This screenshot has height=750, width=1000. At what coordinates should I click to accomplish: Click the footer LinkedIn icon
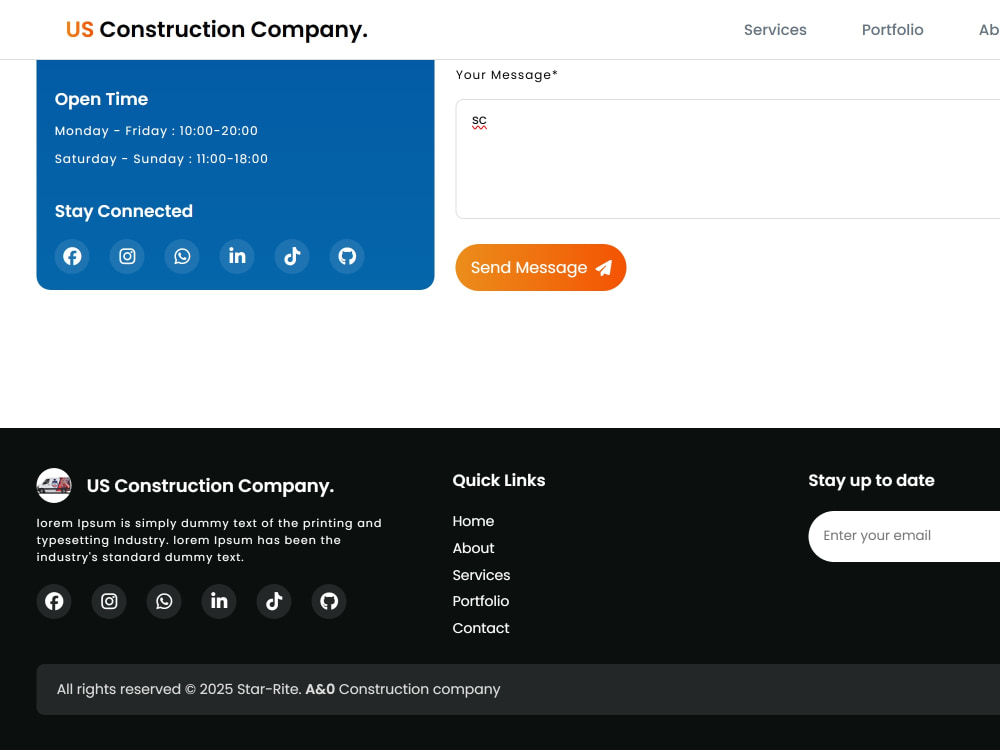pos(219,601)
